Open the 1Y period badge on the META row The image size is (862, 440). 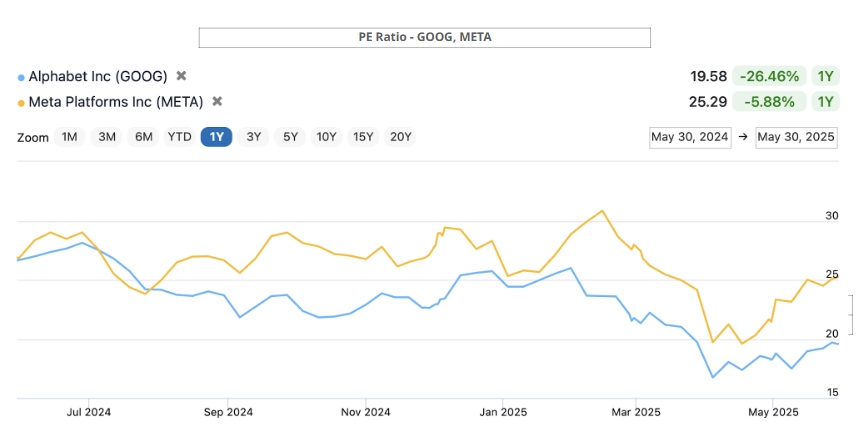coord(826,102)
